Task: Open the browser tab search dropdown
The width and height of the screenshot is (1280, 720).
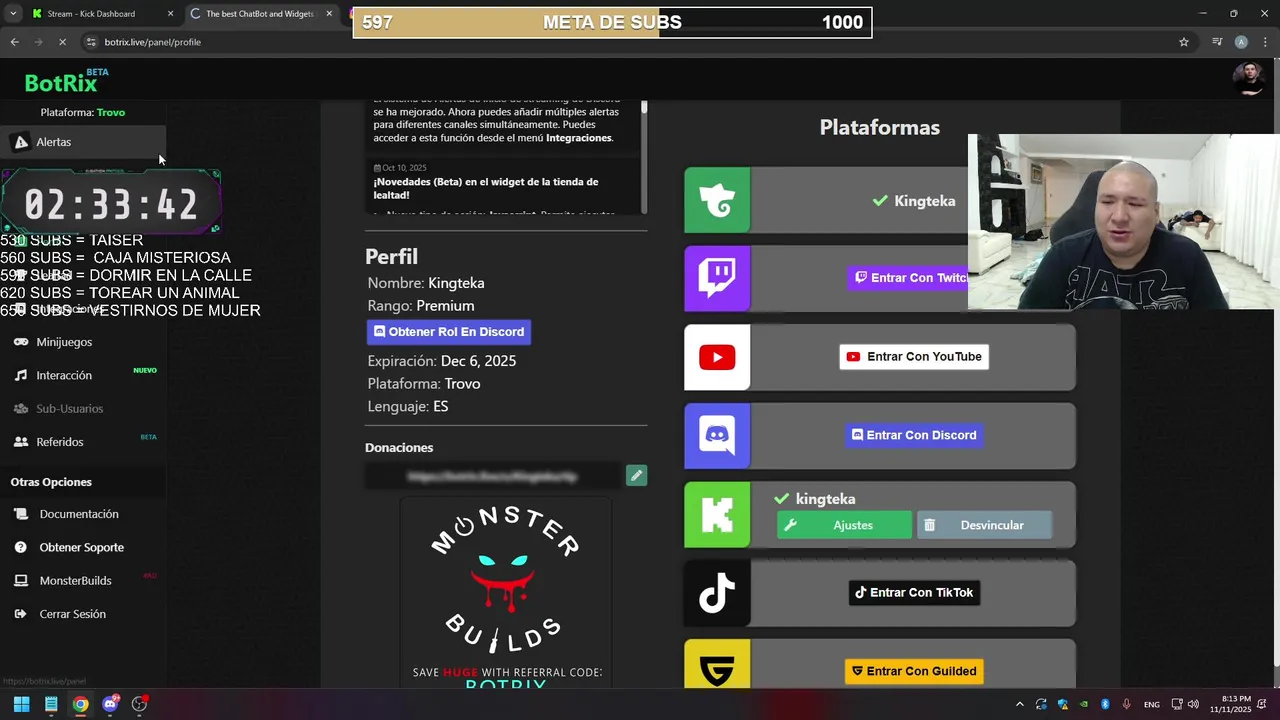Action: (13, 14)
